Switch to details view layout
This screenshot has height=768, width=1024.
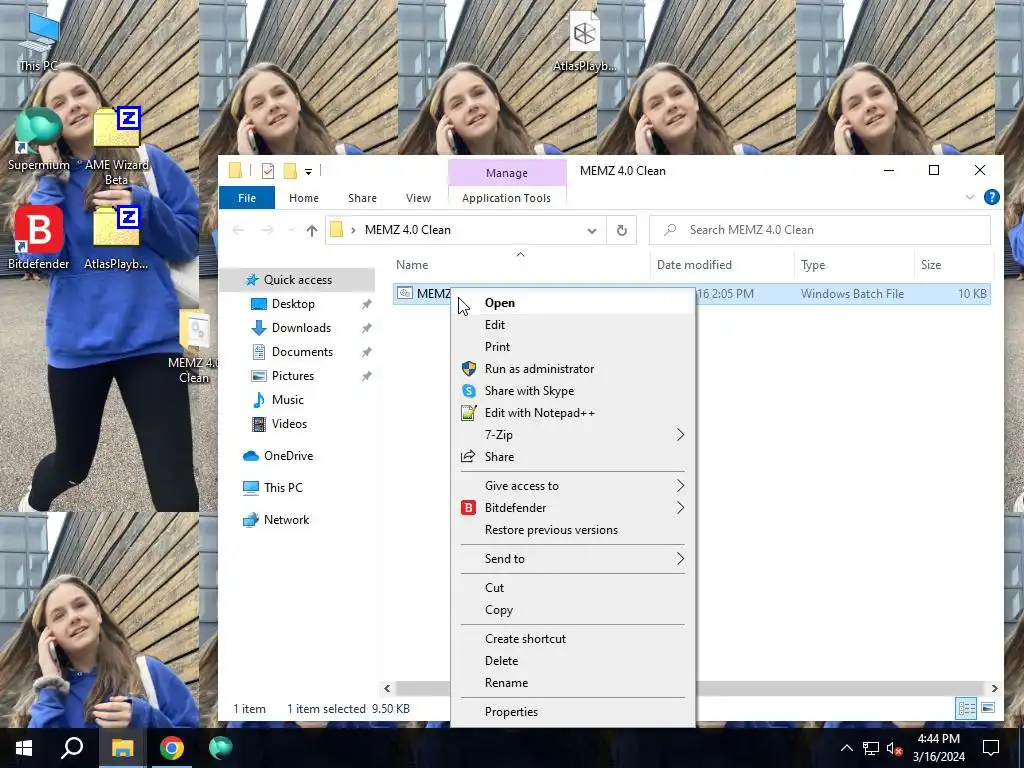(966, 708)
